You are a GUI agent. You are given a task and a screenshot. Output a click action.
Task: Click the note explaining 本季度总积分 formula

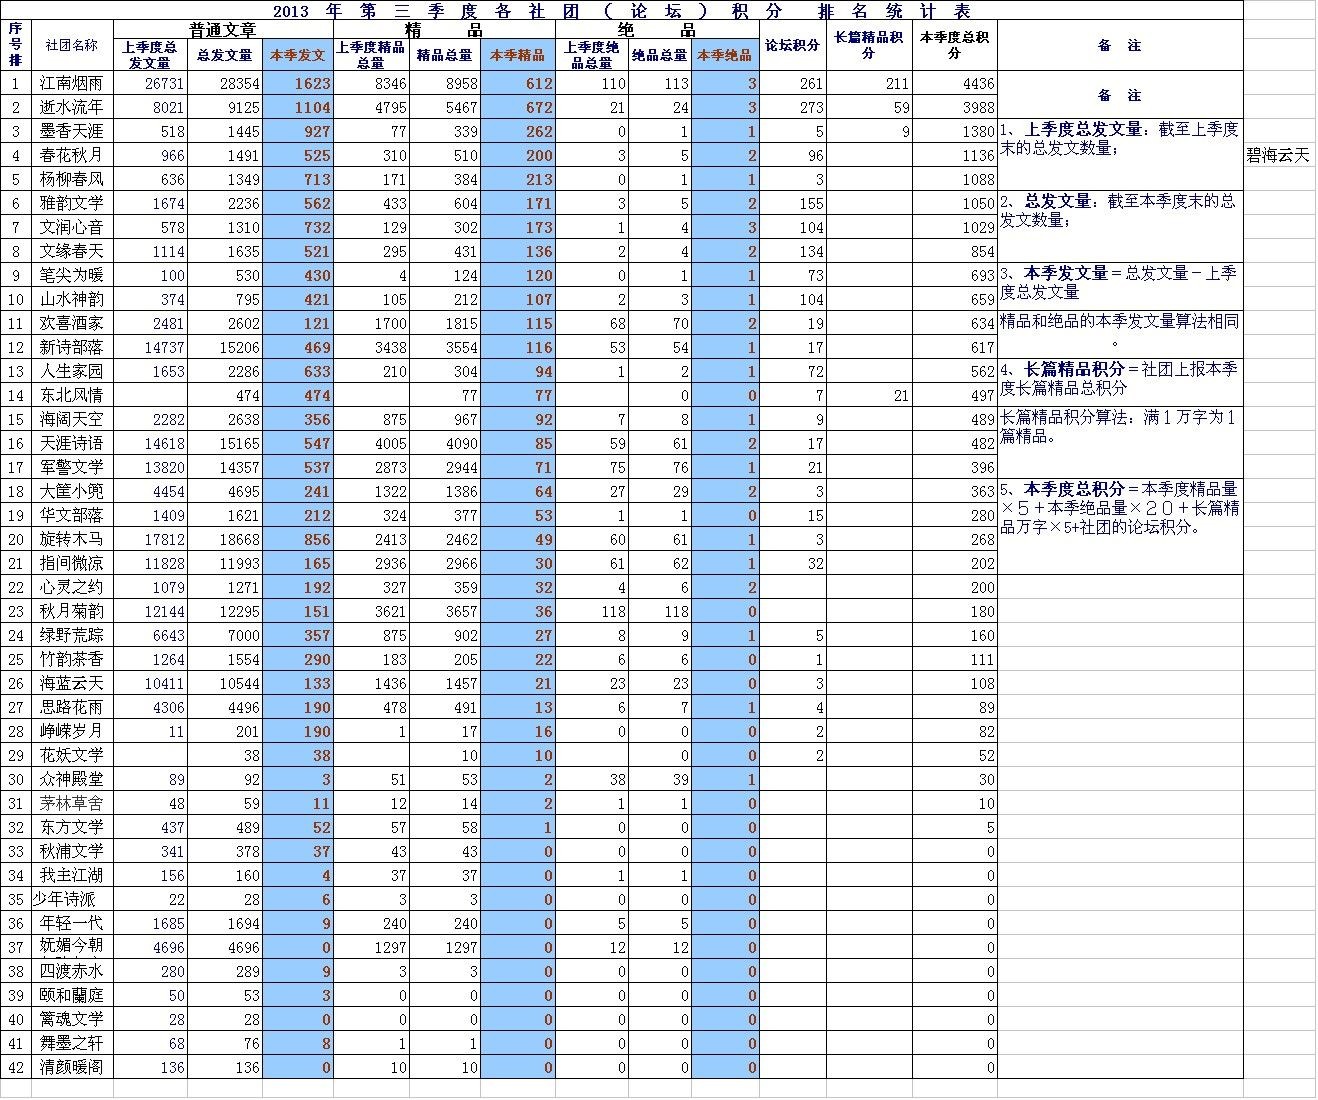point(1119,508)
